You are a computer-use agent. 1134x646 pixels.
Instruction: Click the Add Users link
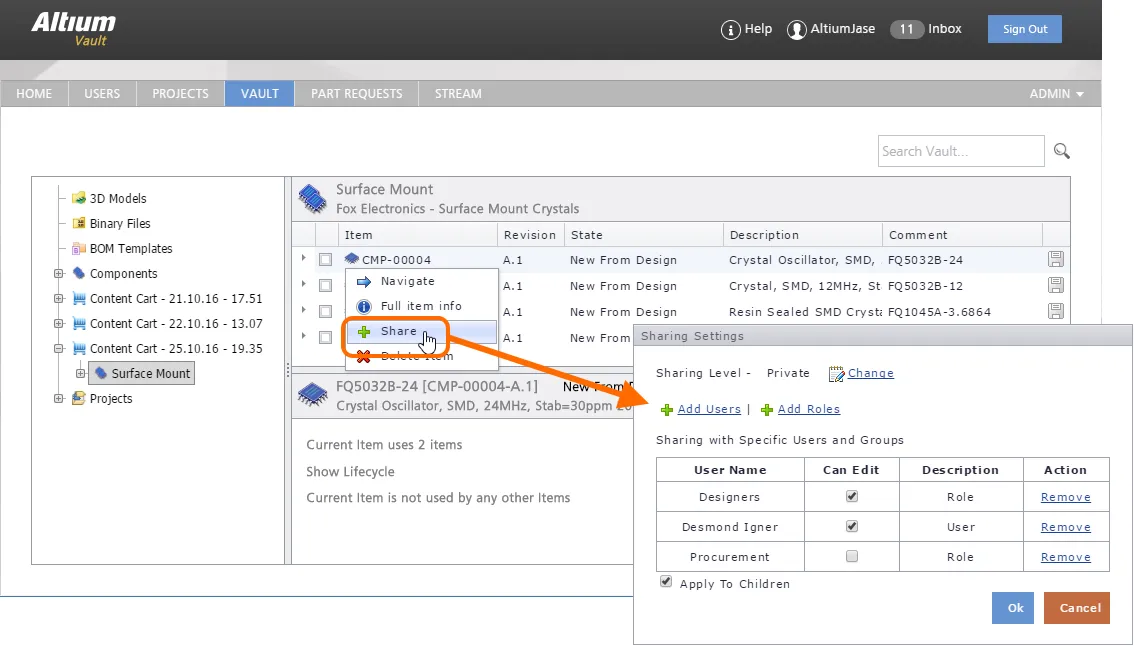pyautogui.click(x=709, y=409)
